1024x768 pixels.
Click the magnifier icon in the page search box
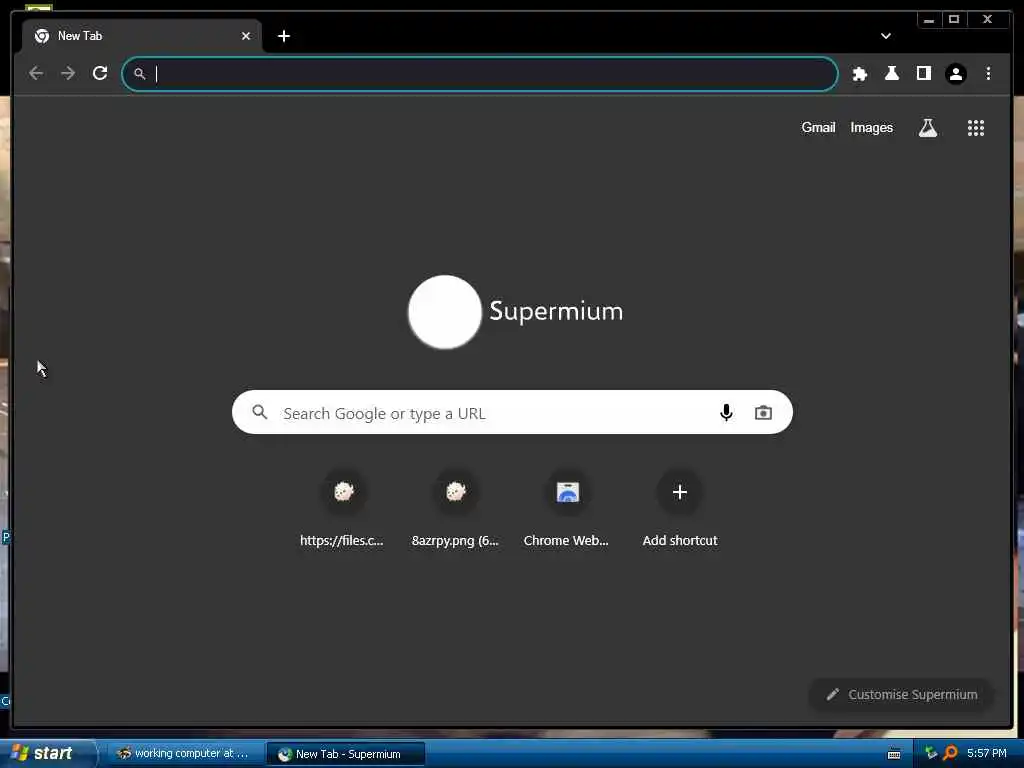click(x=260, y=412)
